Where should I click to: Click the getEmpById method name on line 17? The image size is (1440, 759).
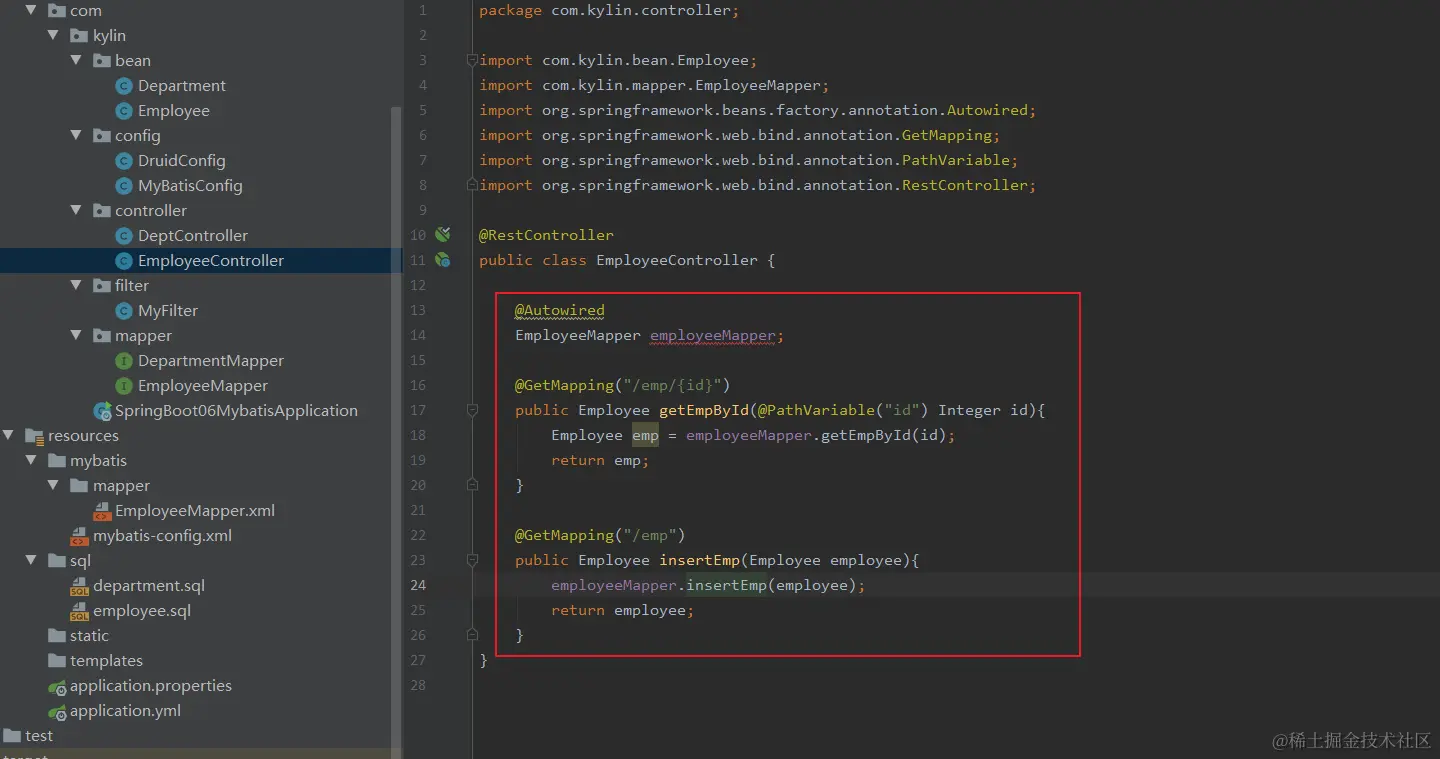pos(704,410)
